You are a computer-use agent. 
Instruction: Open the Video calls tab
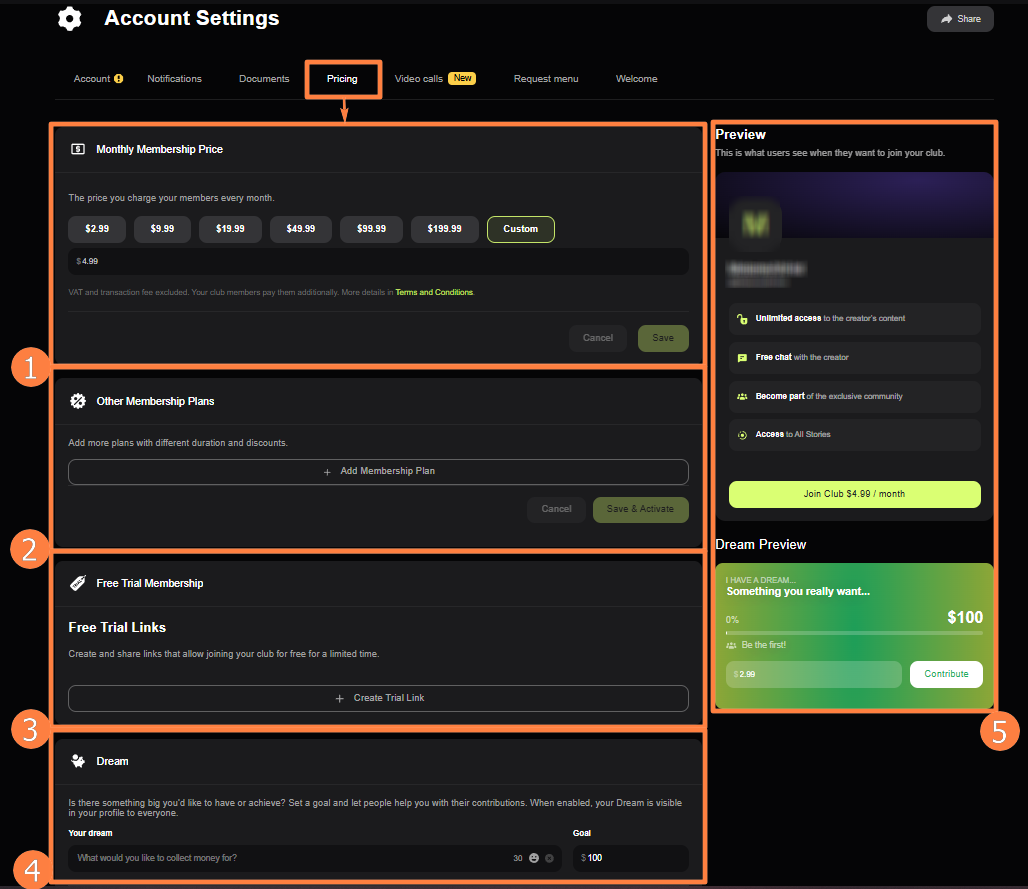point(419,79)
